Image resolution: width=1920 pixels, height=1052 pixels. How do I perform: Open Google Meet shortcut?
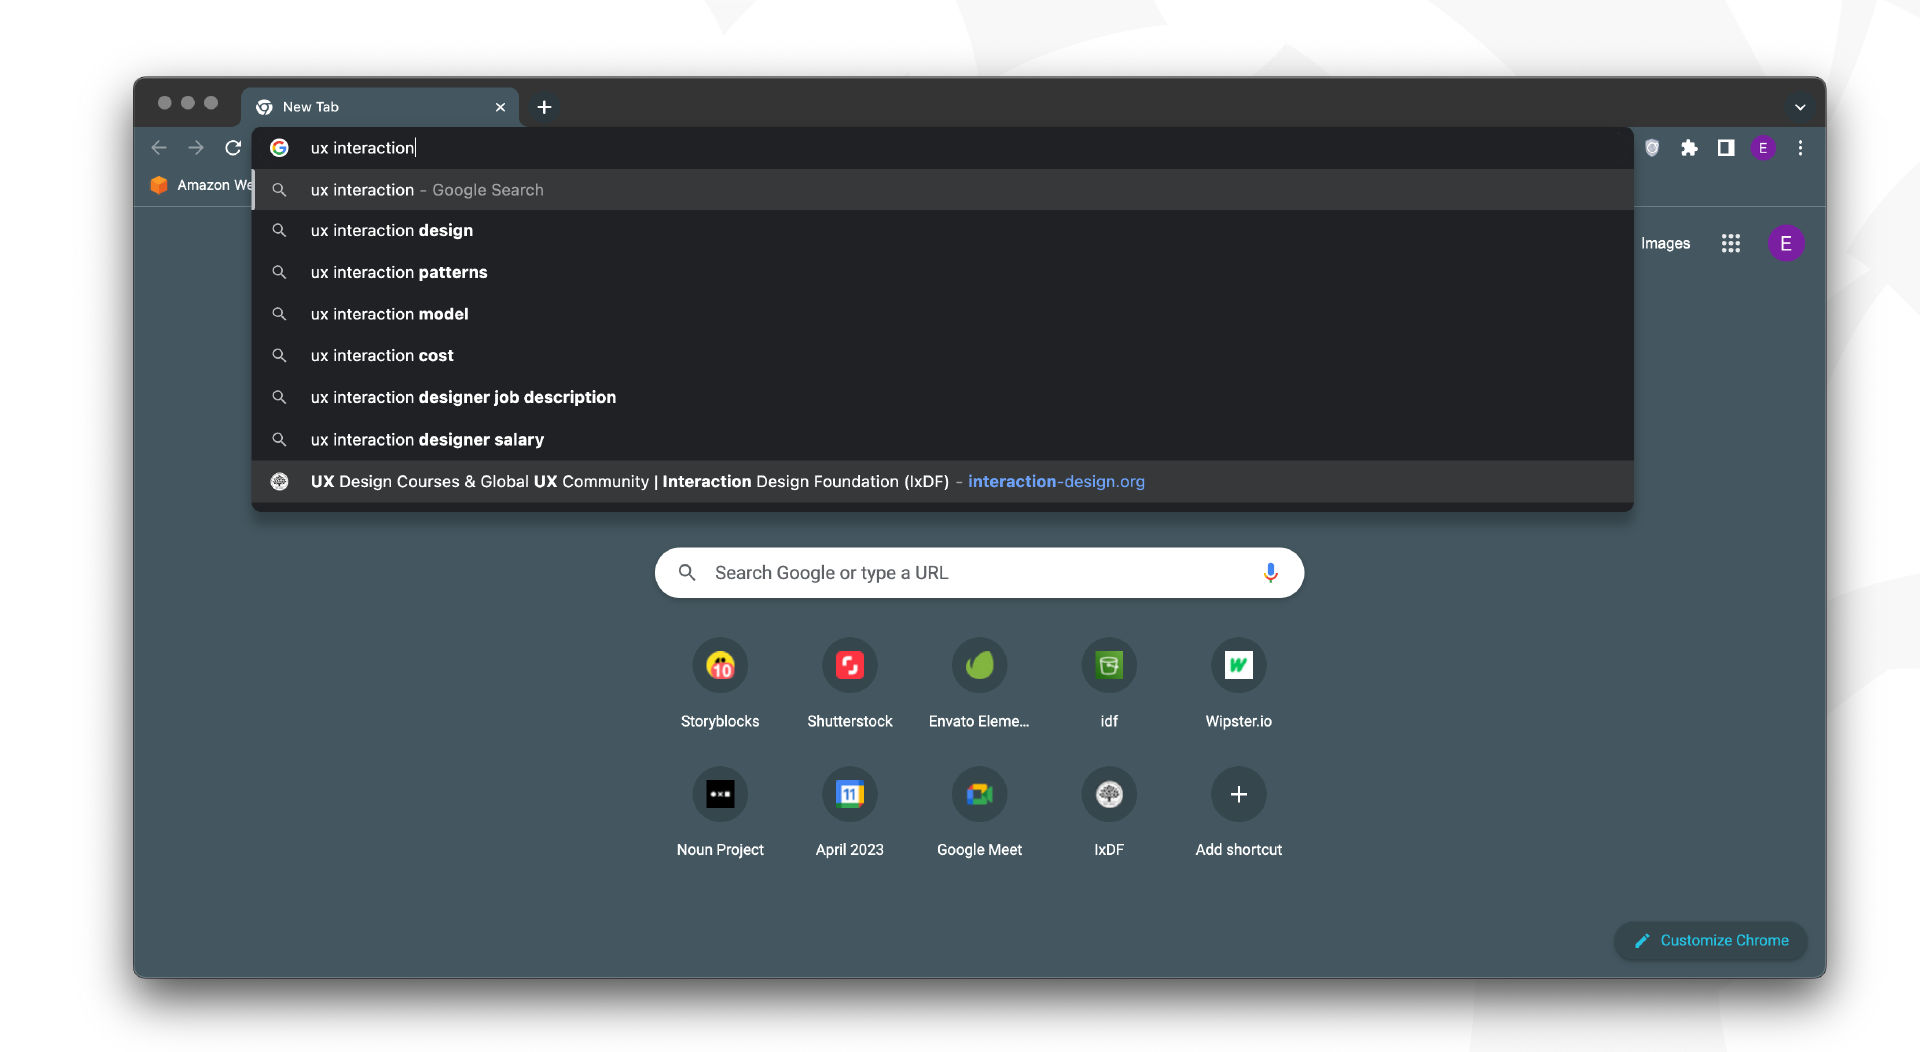(979, 813)
